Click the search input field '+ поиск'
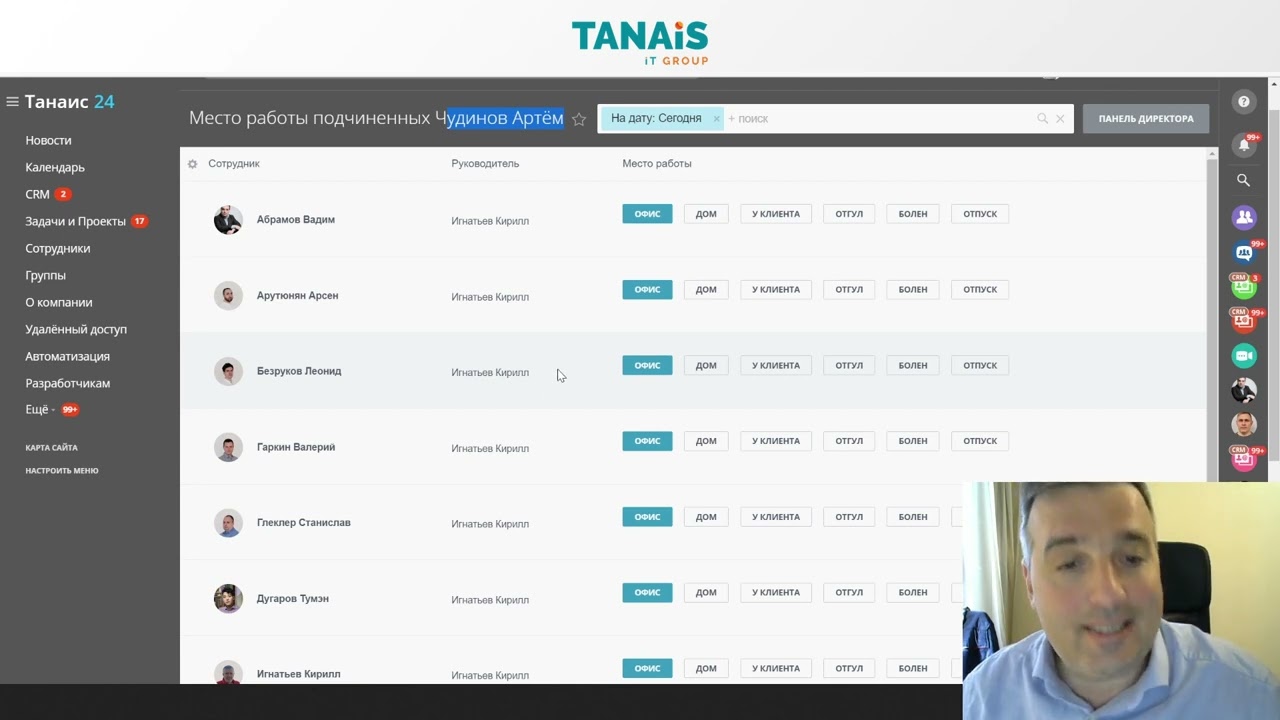 pyautogui.click(x=880, y=119)
